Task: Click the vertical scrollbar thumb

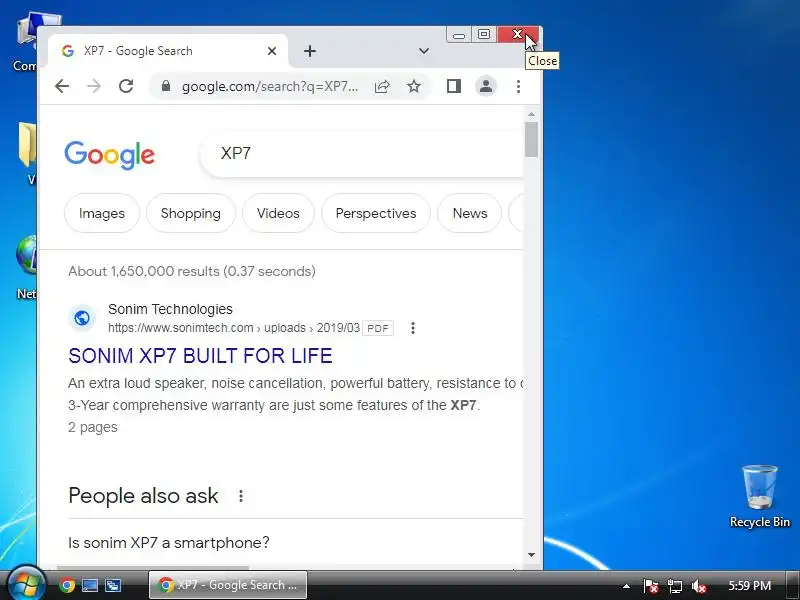Action: tap(531, 139)
